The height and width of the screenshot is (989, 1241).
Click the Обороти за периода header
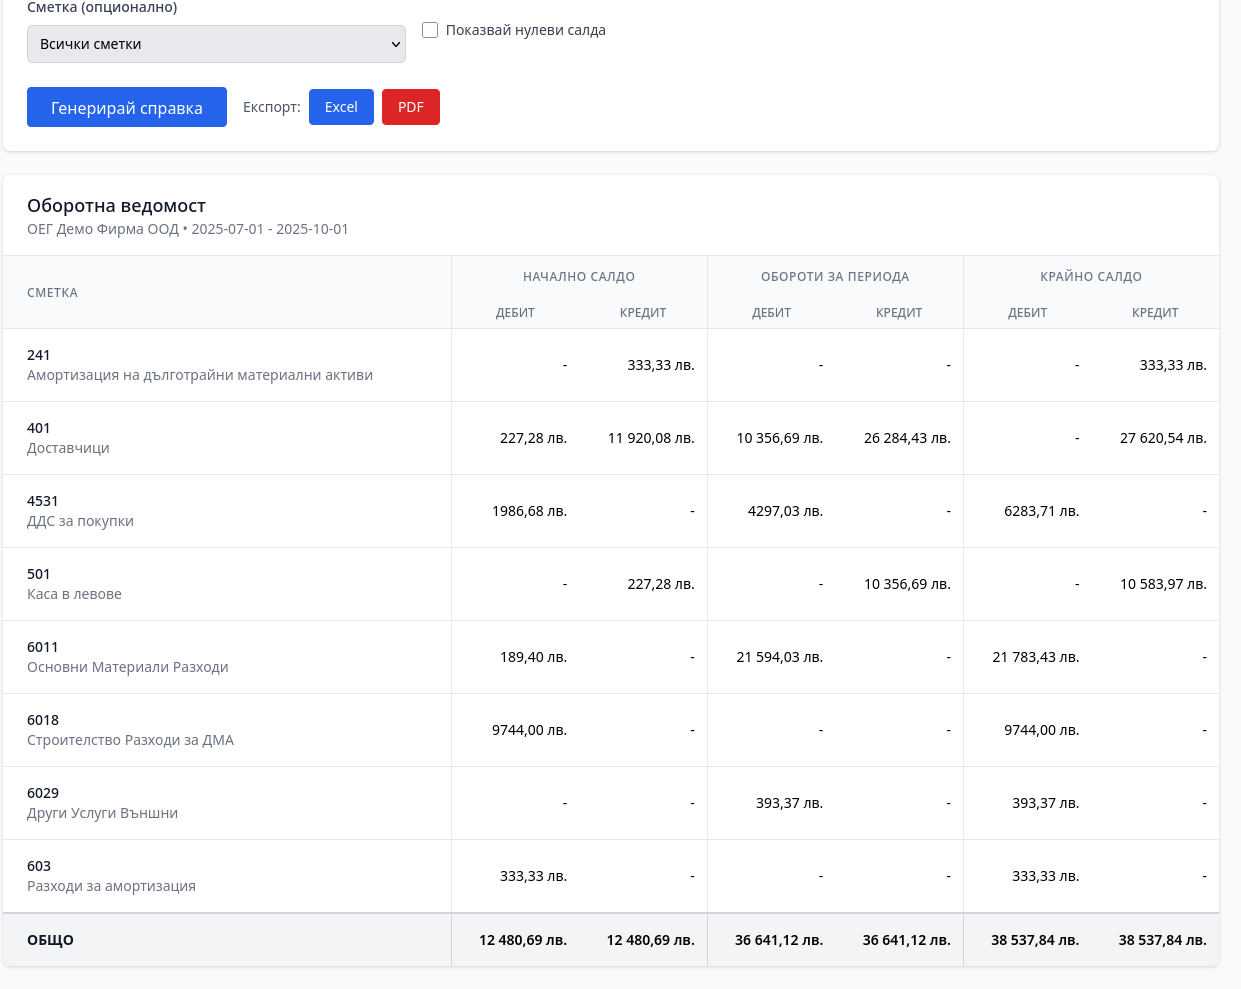[835, 277]
